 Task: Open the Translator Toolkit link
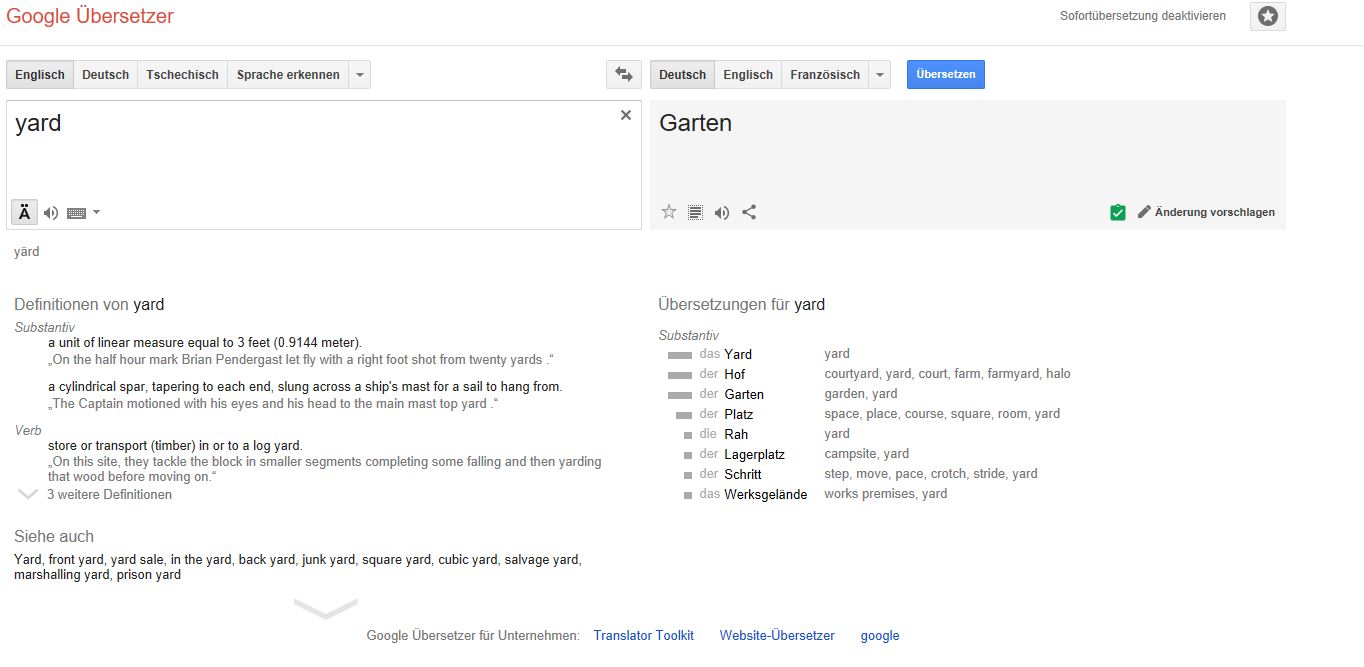[643, 635]
